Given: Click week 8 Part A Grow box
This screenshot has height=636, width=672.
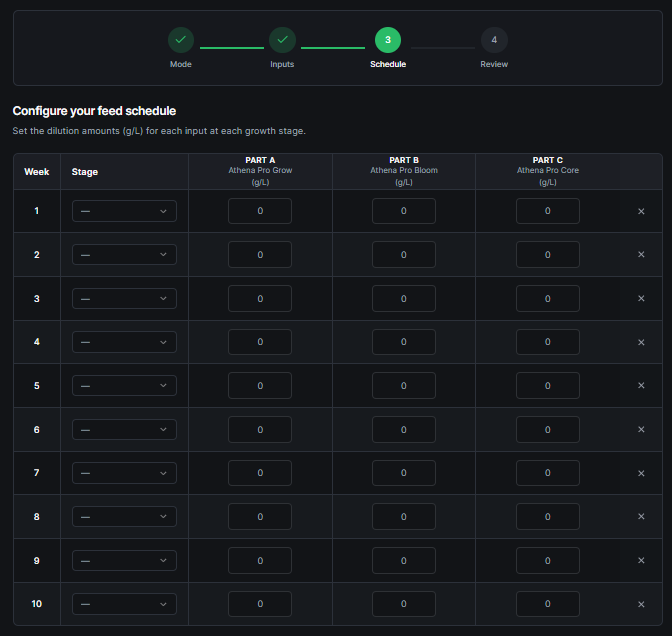Looking at the screenshot, I should click(260, 516).
